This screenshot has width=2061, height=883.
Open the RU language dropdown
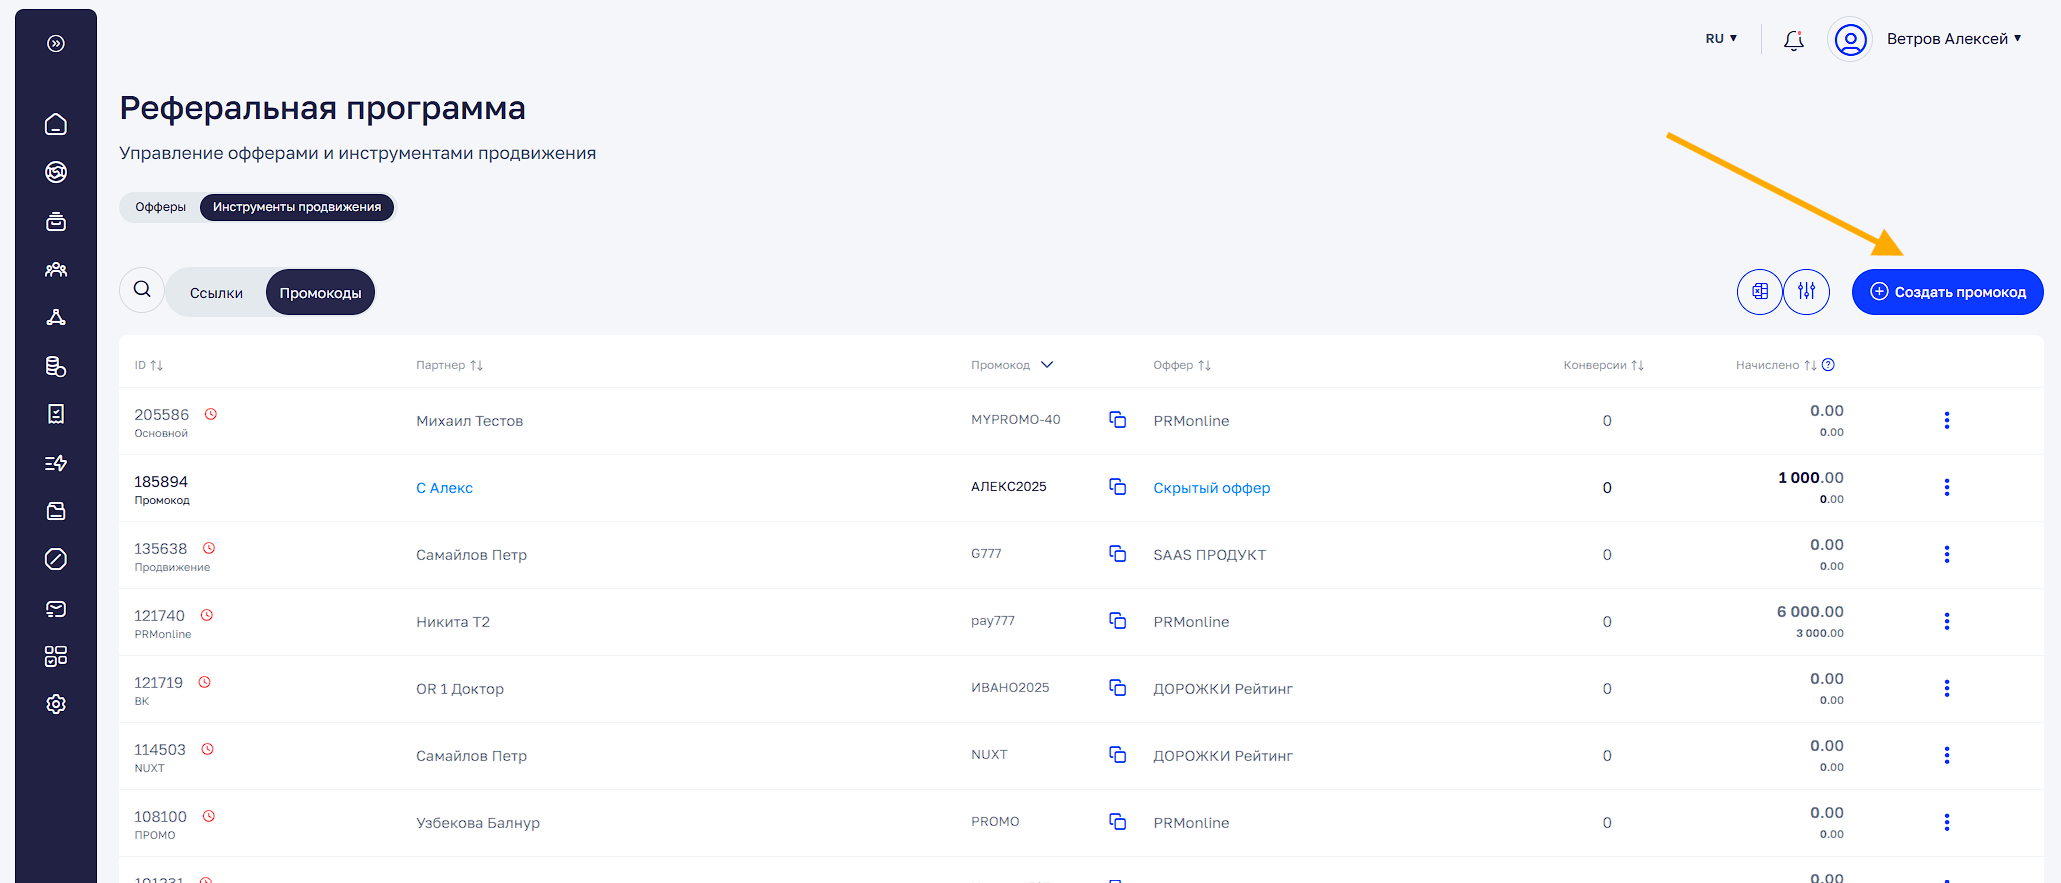(1720, 39)
